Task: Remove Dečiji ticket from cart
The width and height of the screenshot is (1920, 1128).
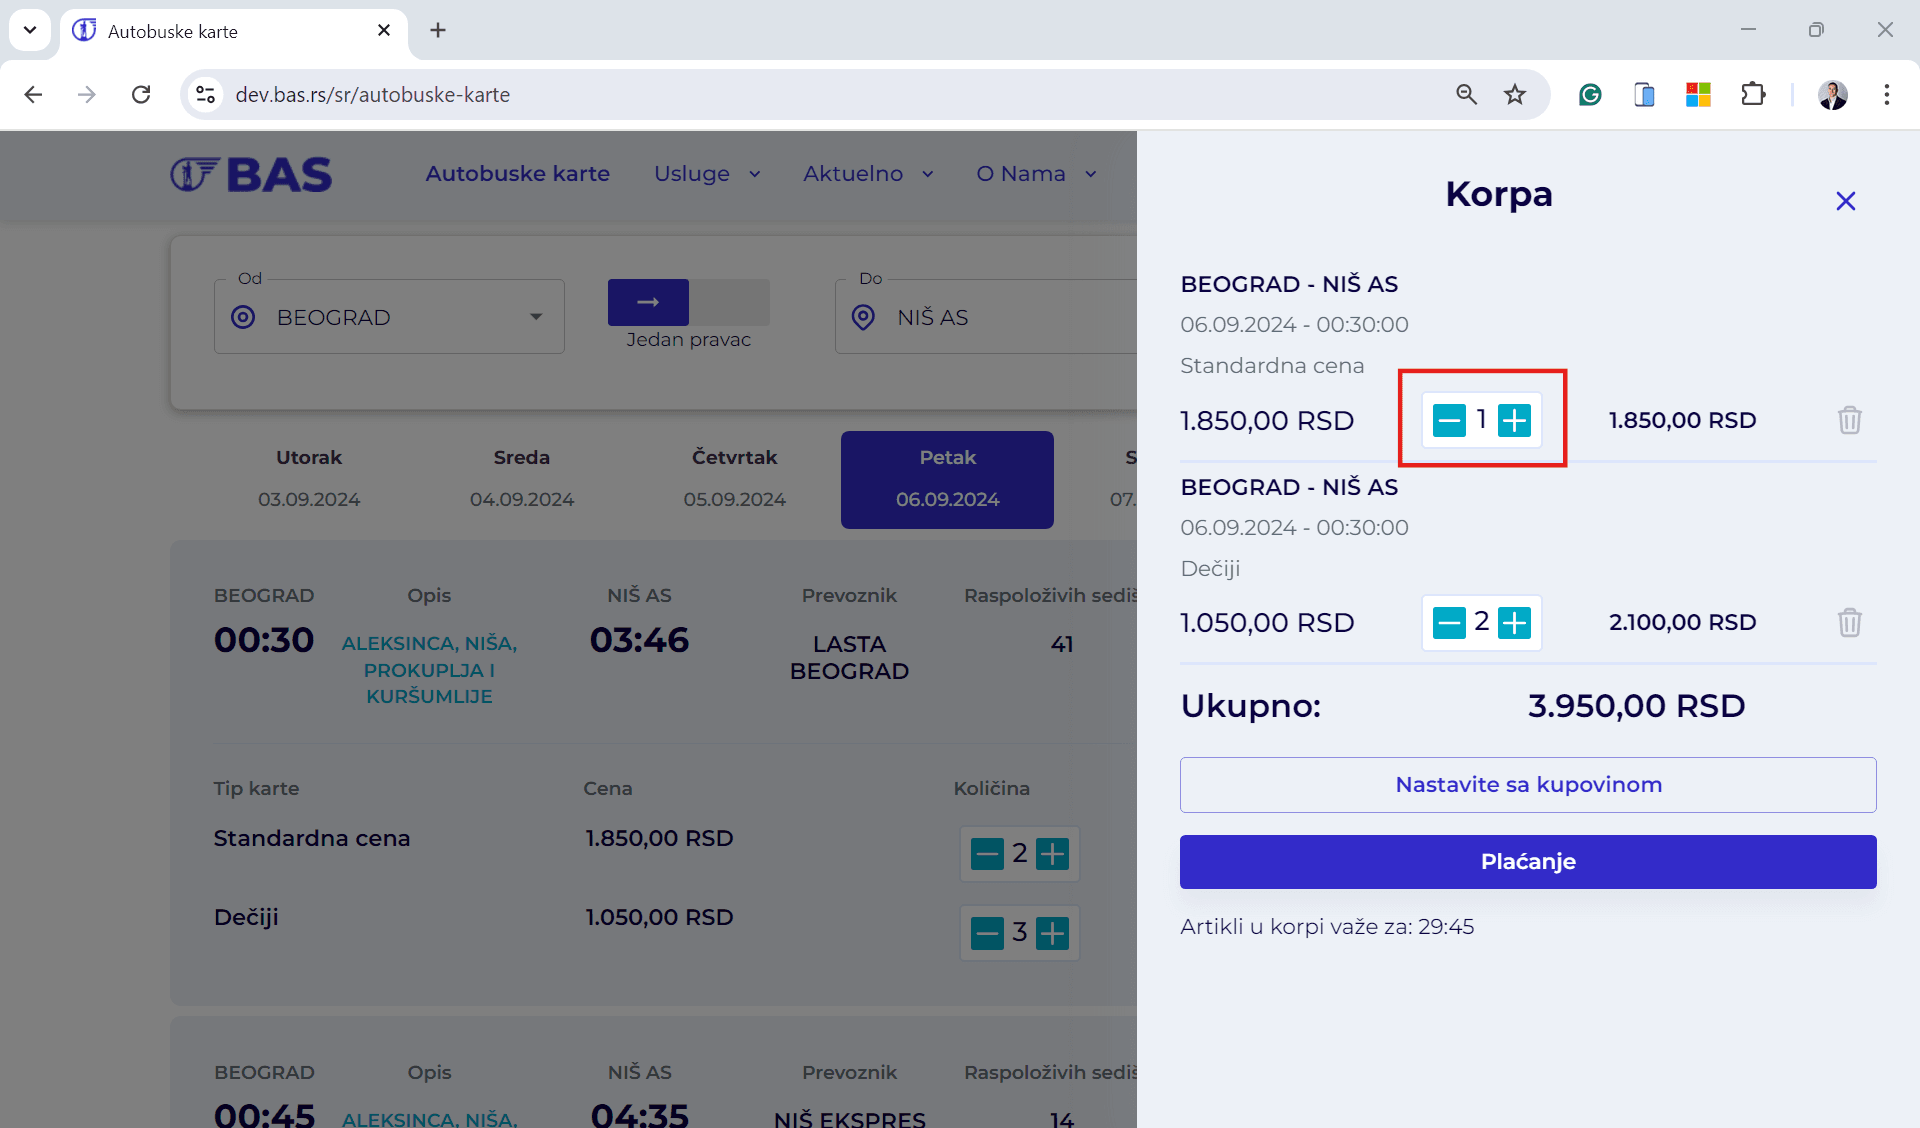Action: [1849, 623]
